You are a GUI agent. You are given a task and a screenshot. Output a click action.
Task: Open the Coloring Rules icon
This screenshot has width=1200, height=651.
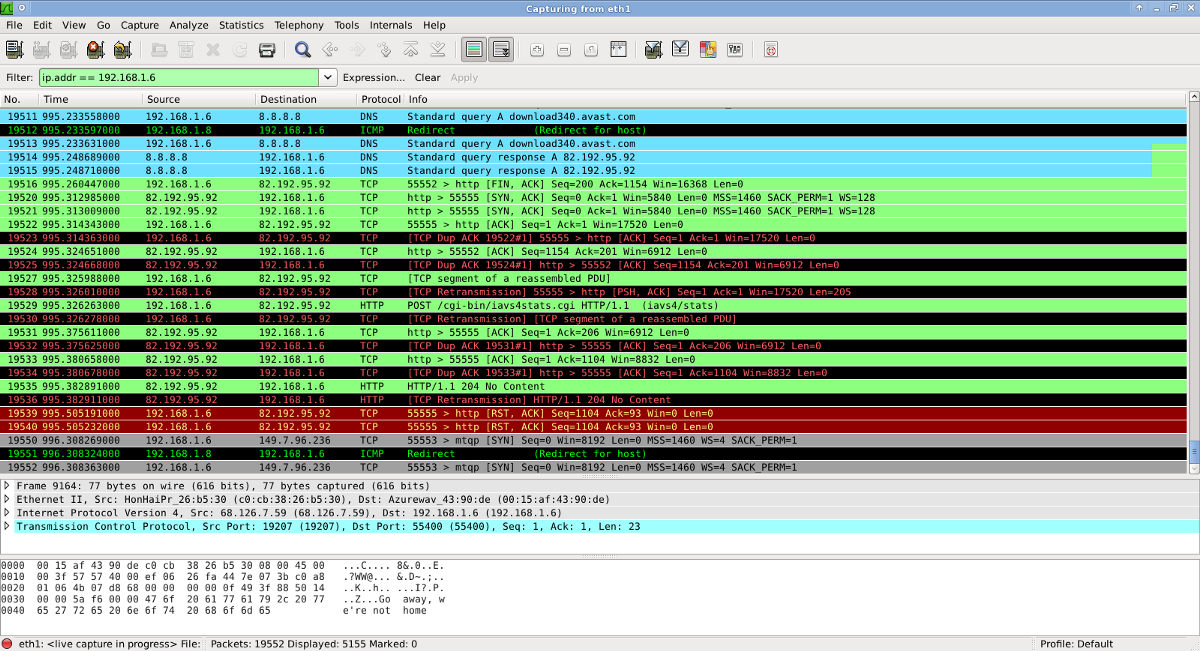(708, 49)
